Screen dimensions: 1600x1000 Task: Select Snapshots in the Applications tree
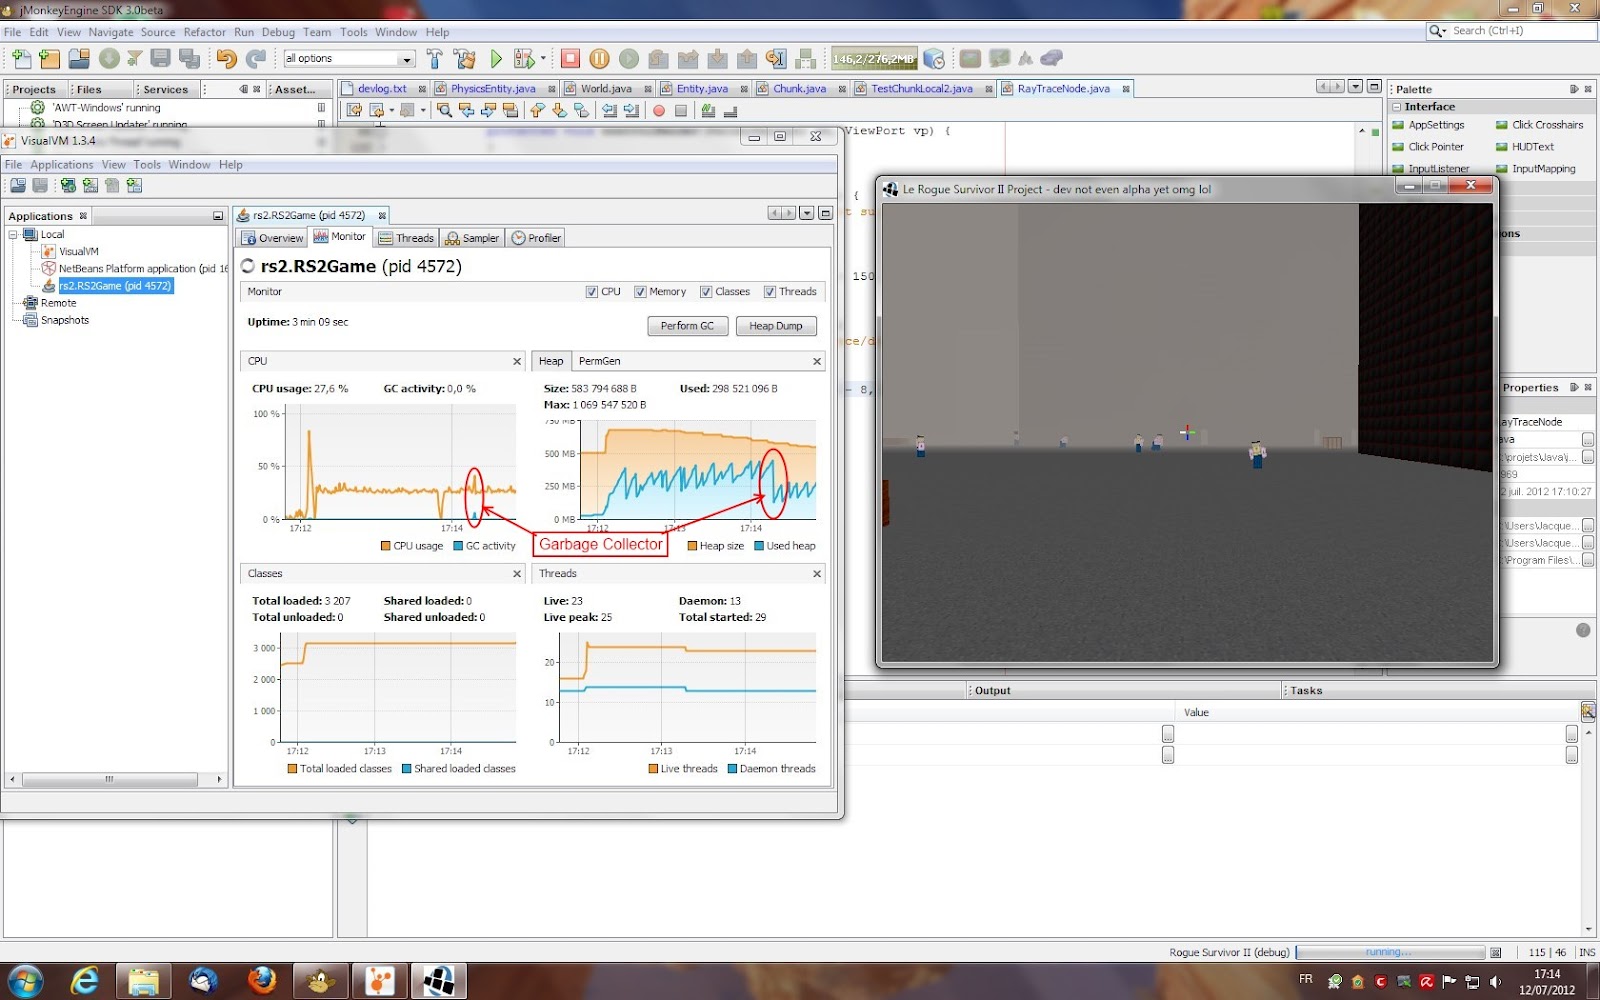(x=65, y=320)
